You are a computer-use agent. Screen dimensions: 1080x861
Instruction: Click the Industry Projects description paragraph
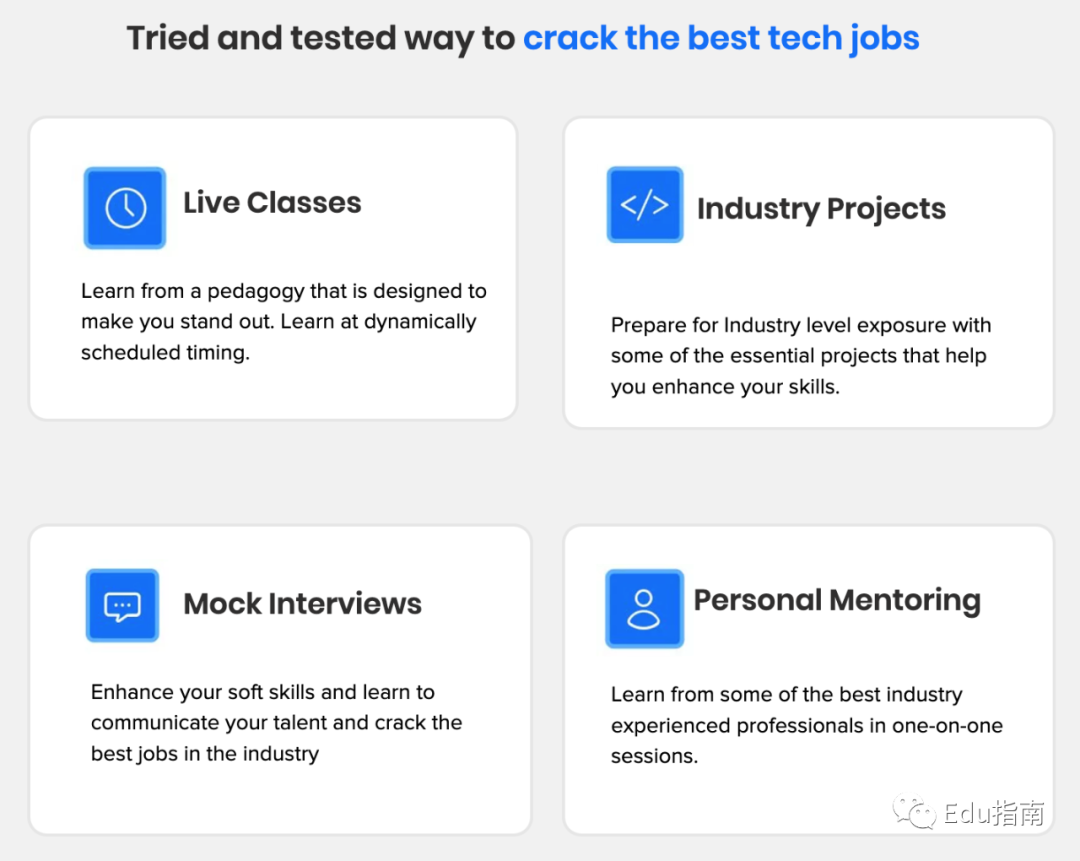pos(800,356)
